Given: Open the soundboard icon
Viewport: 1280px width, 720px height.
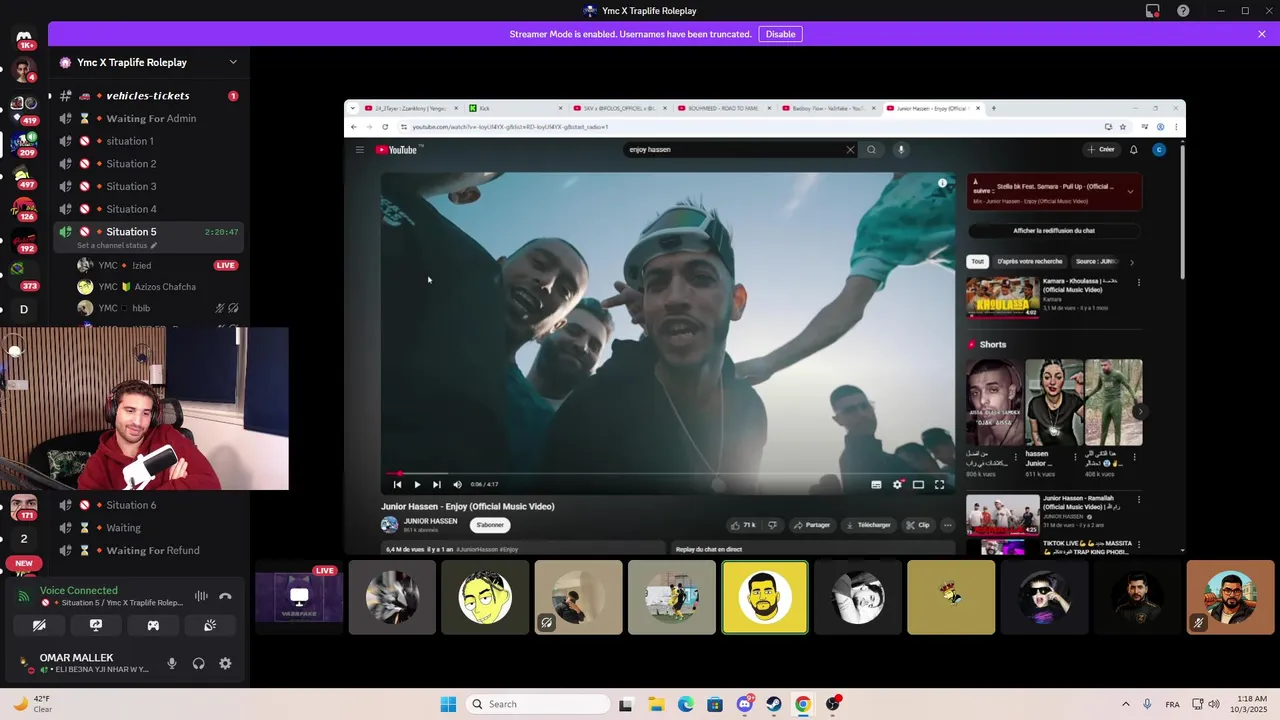Looking at the screenshot, I should coord(210,625).
